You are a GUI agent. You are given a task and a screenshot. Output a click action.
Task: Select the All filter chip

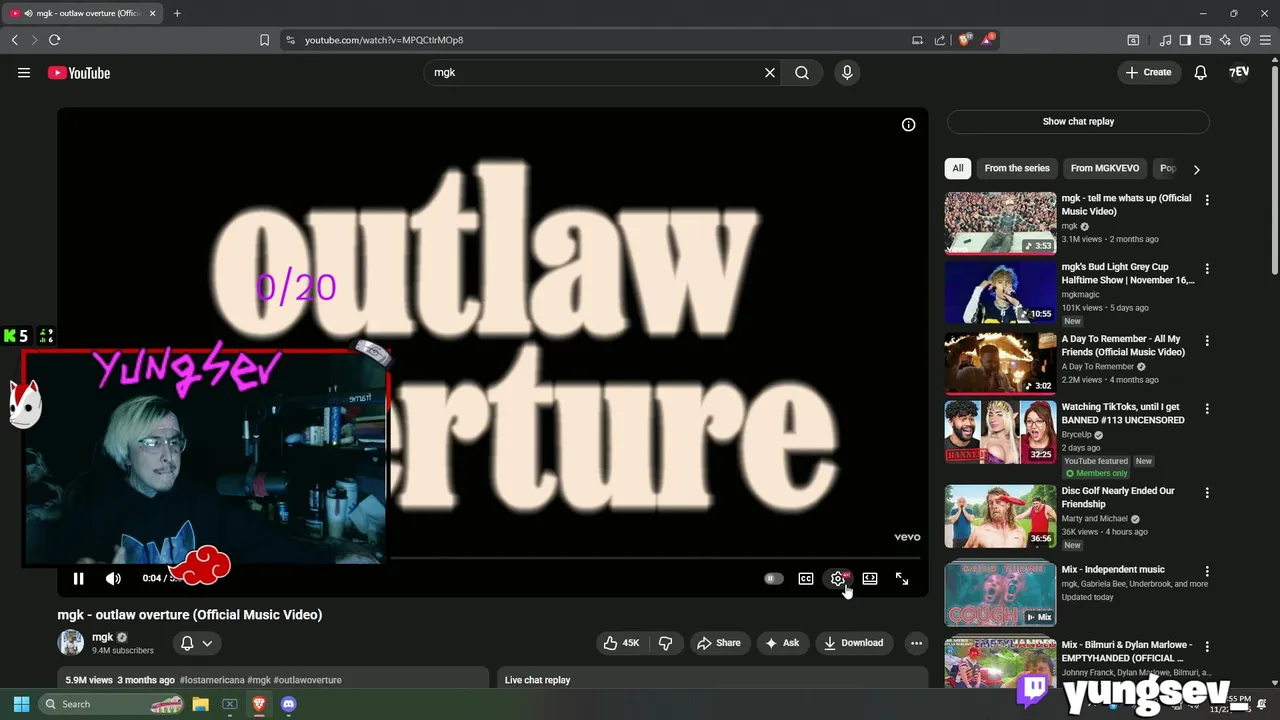958,168
